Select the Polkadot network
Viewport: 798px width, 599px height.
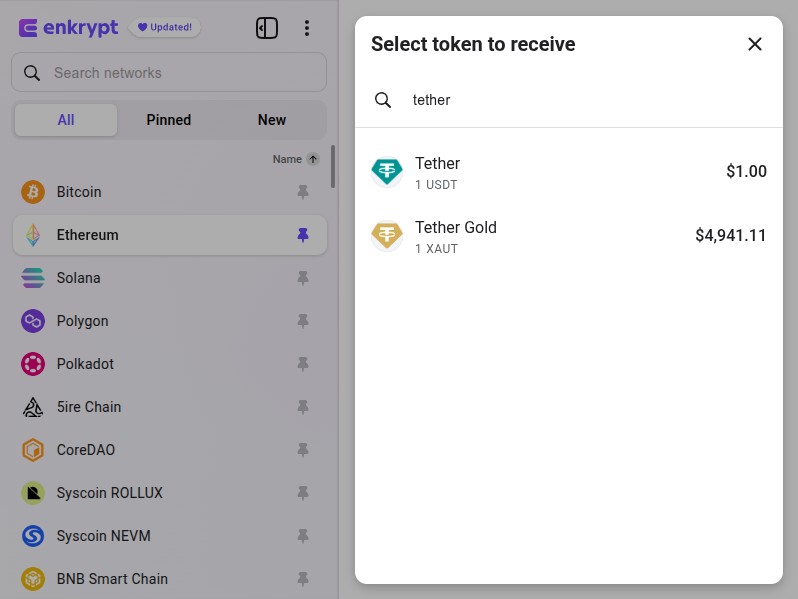pos(169,364)
